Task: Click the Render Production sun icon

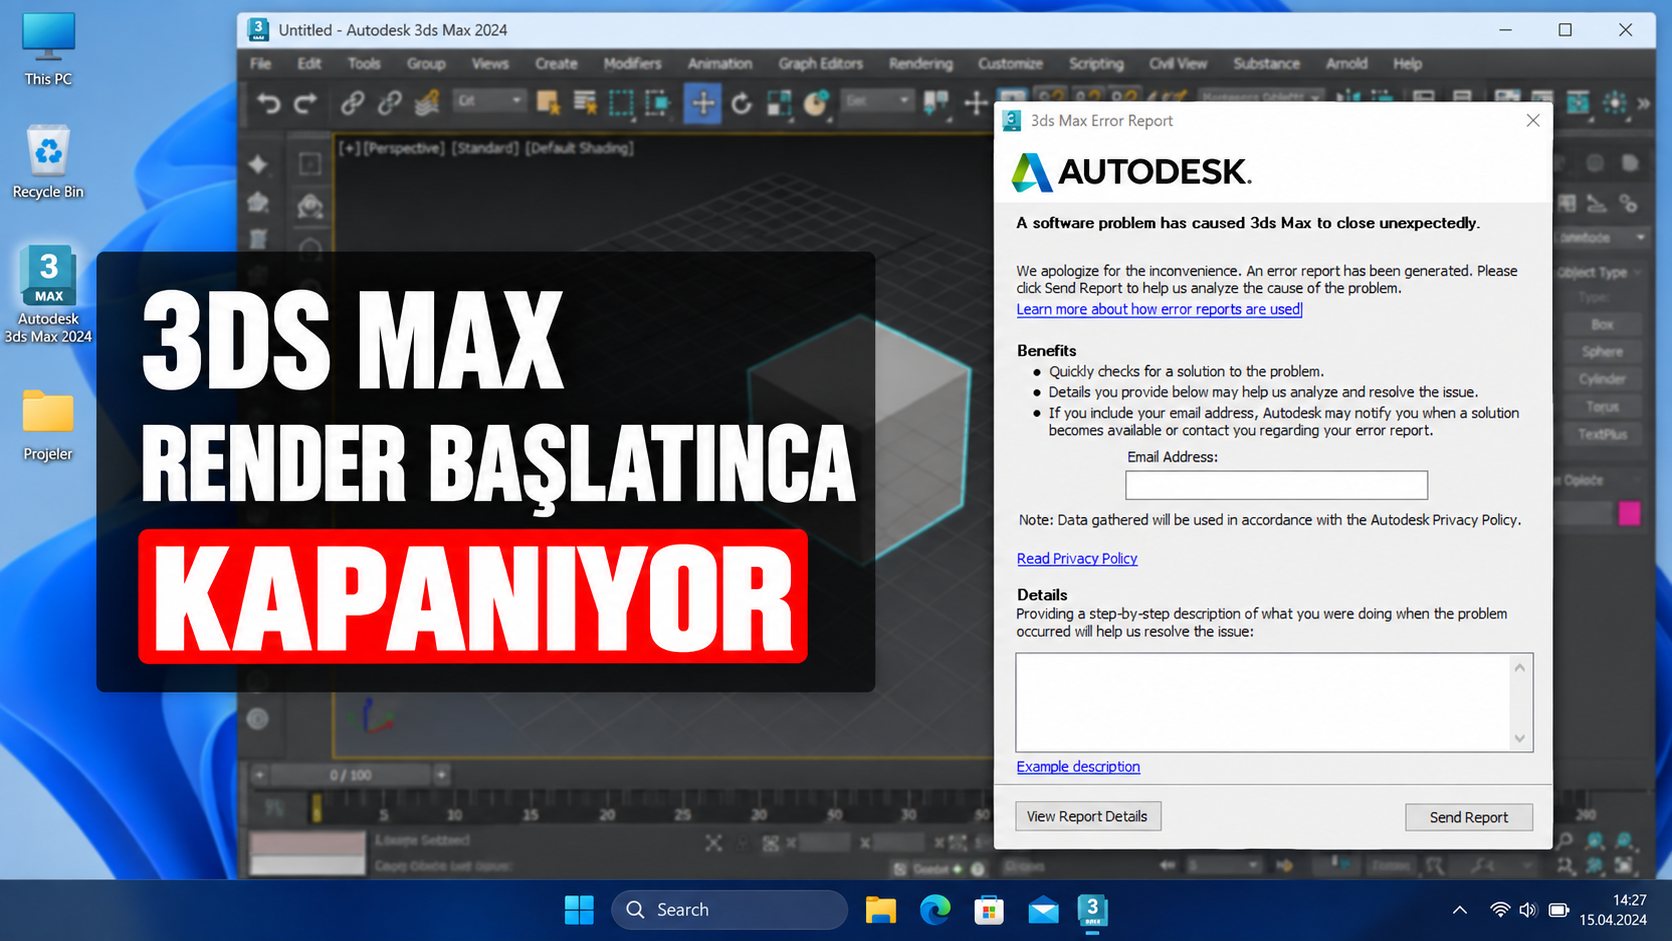Action: (1614, 102)
